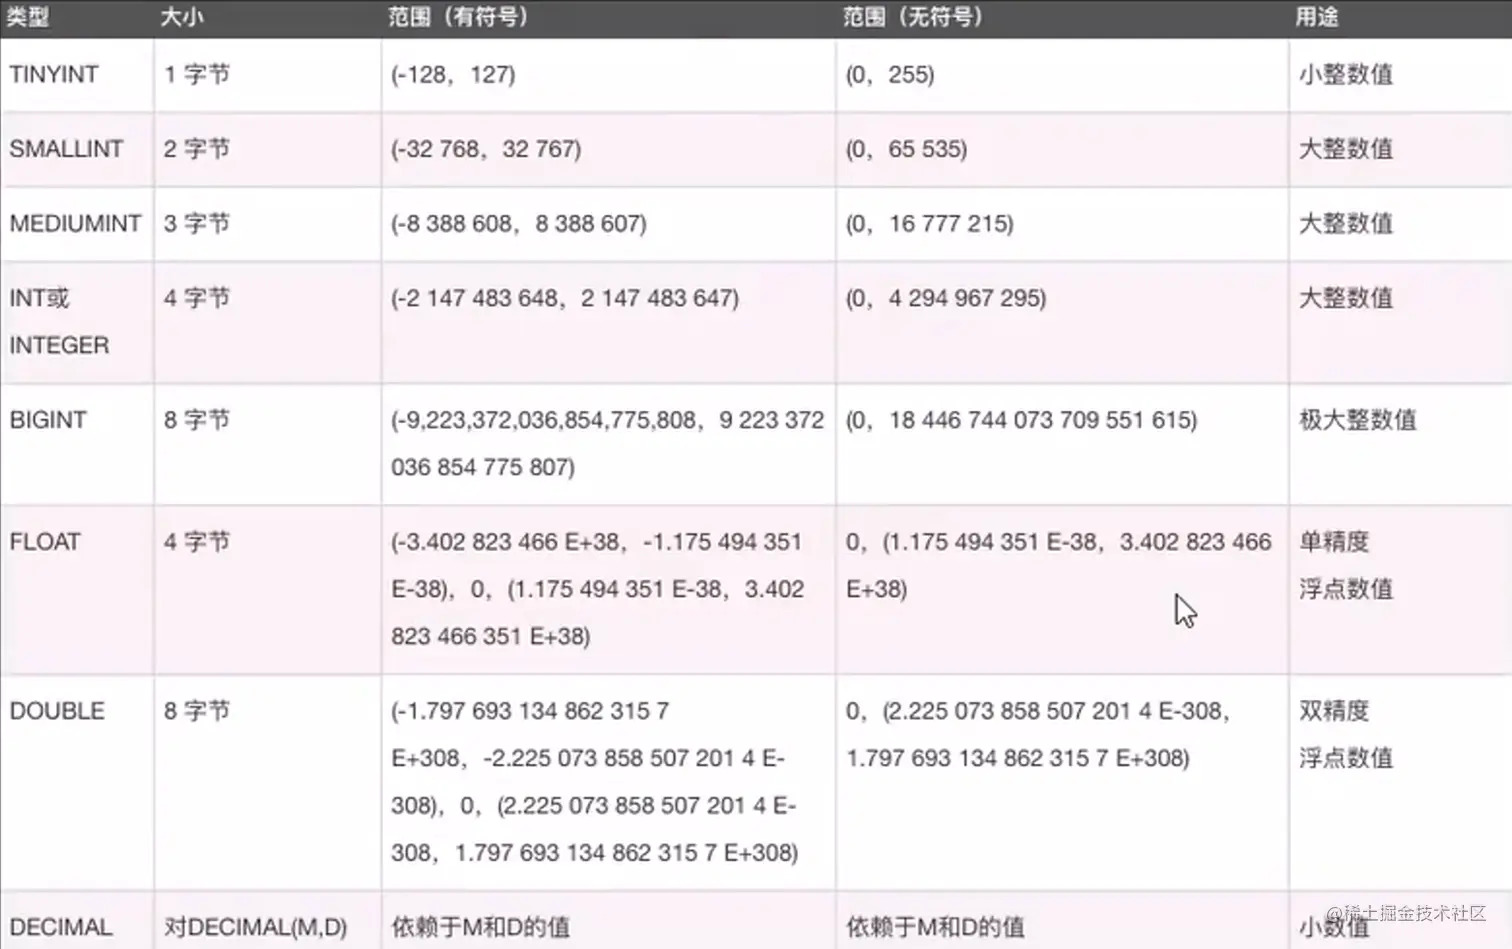The image size is (1512, 949).
Task: Select the 范围（有符号）column header
Action: point(458,18)
